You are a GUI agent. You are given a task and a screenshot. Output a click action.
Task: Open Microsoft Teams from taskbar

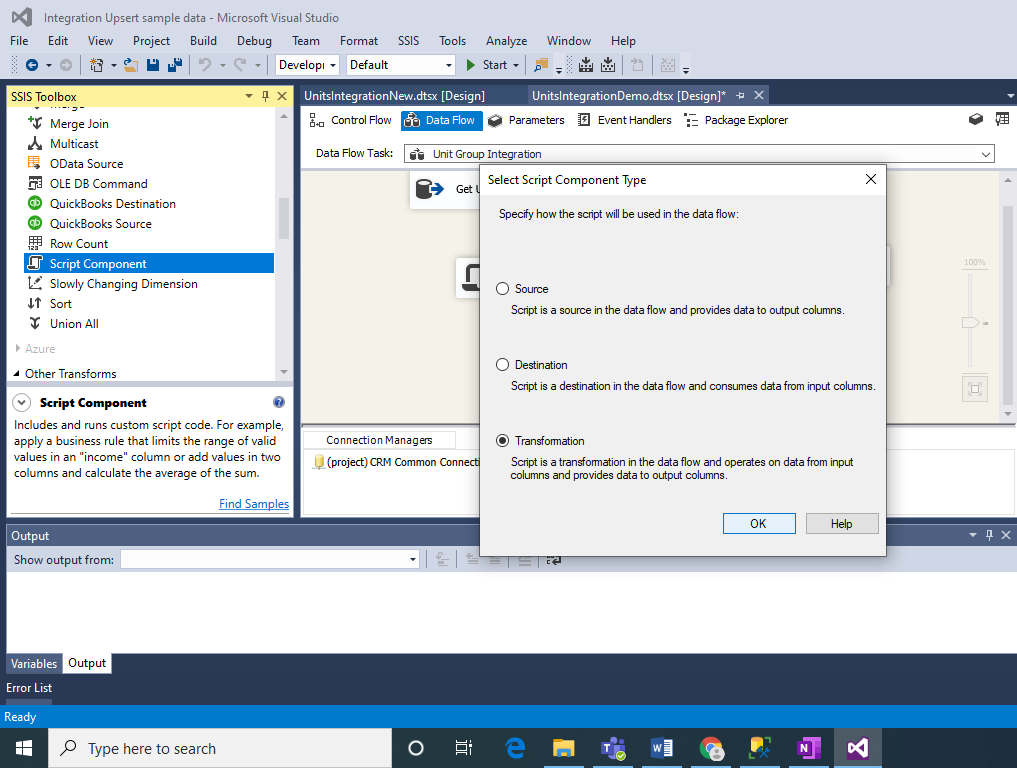click(613, 749)
